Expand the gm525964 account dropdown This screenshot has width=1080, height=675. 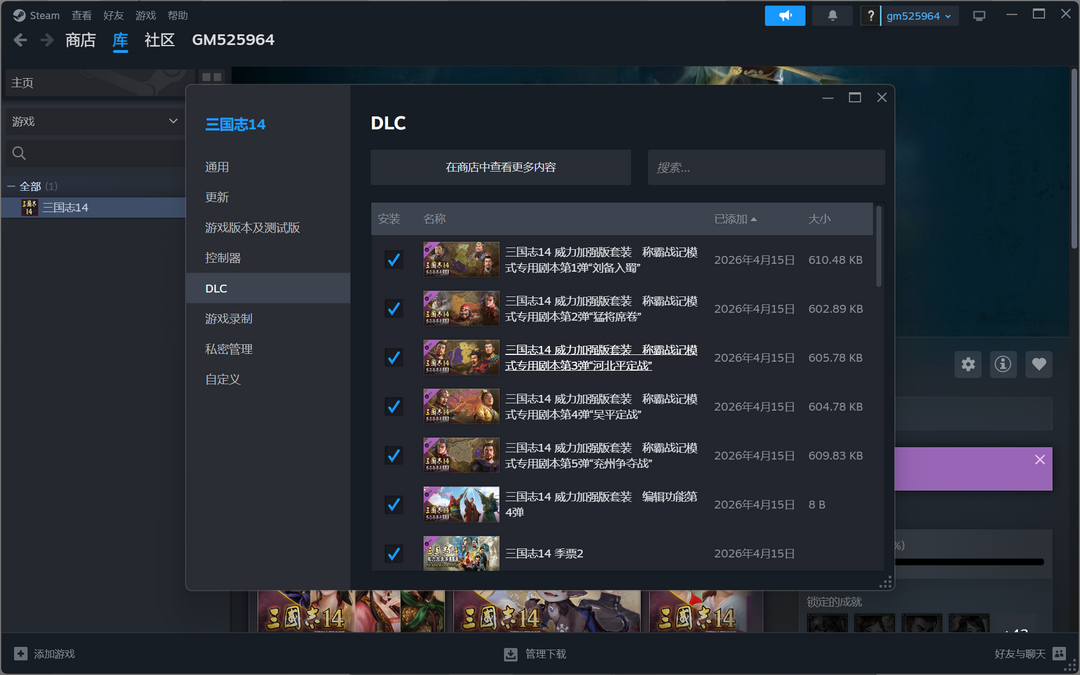click(920, 16)
